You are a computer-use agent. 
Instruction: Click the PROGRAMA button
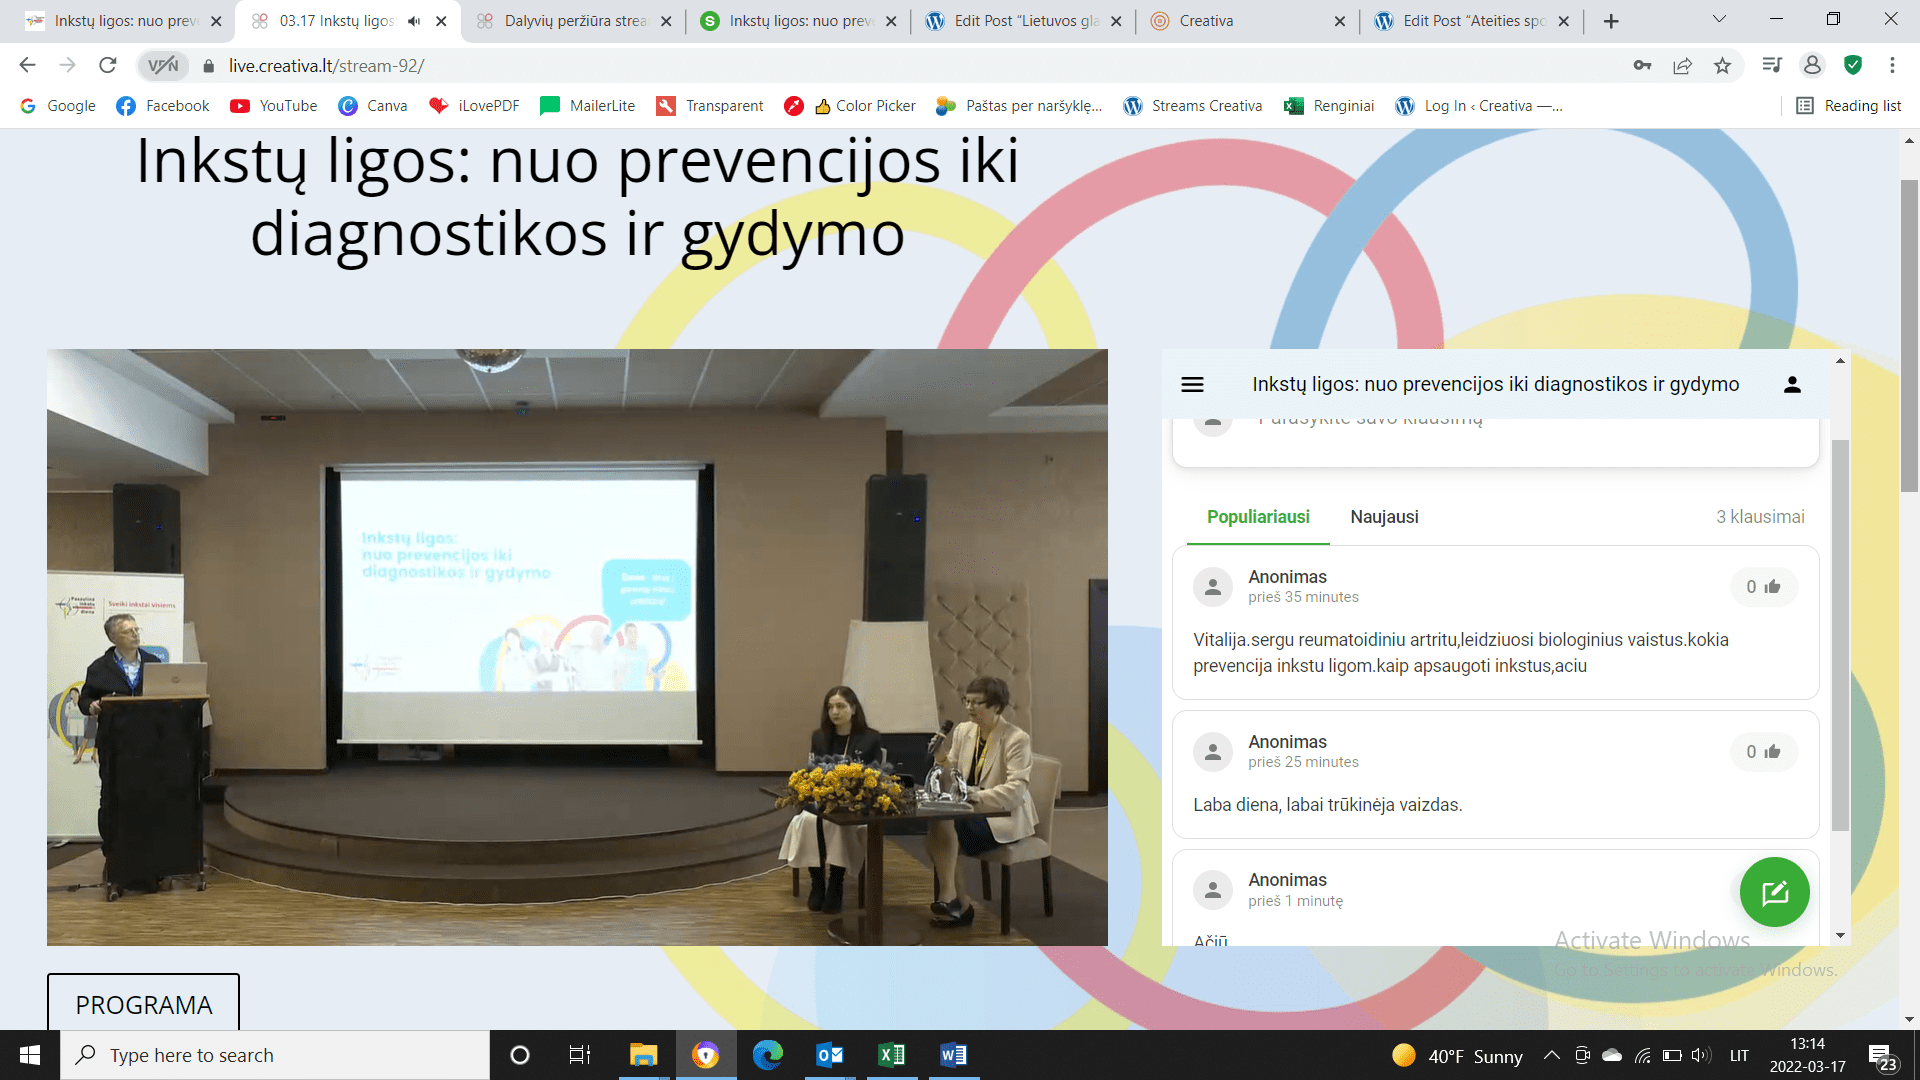(x=143, y=1003)
